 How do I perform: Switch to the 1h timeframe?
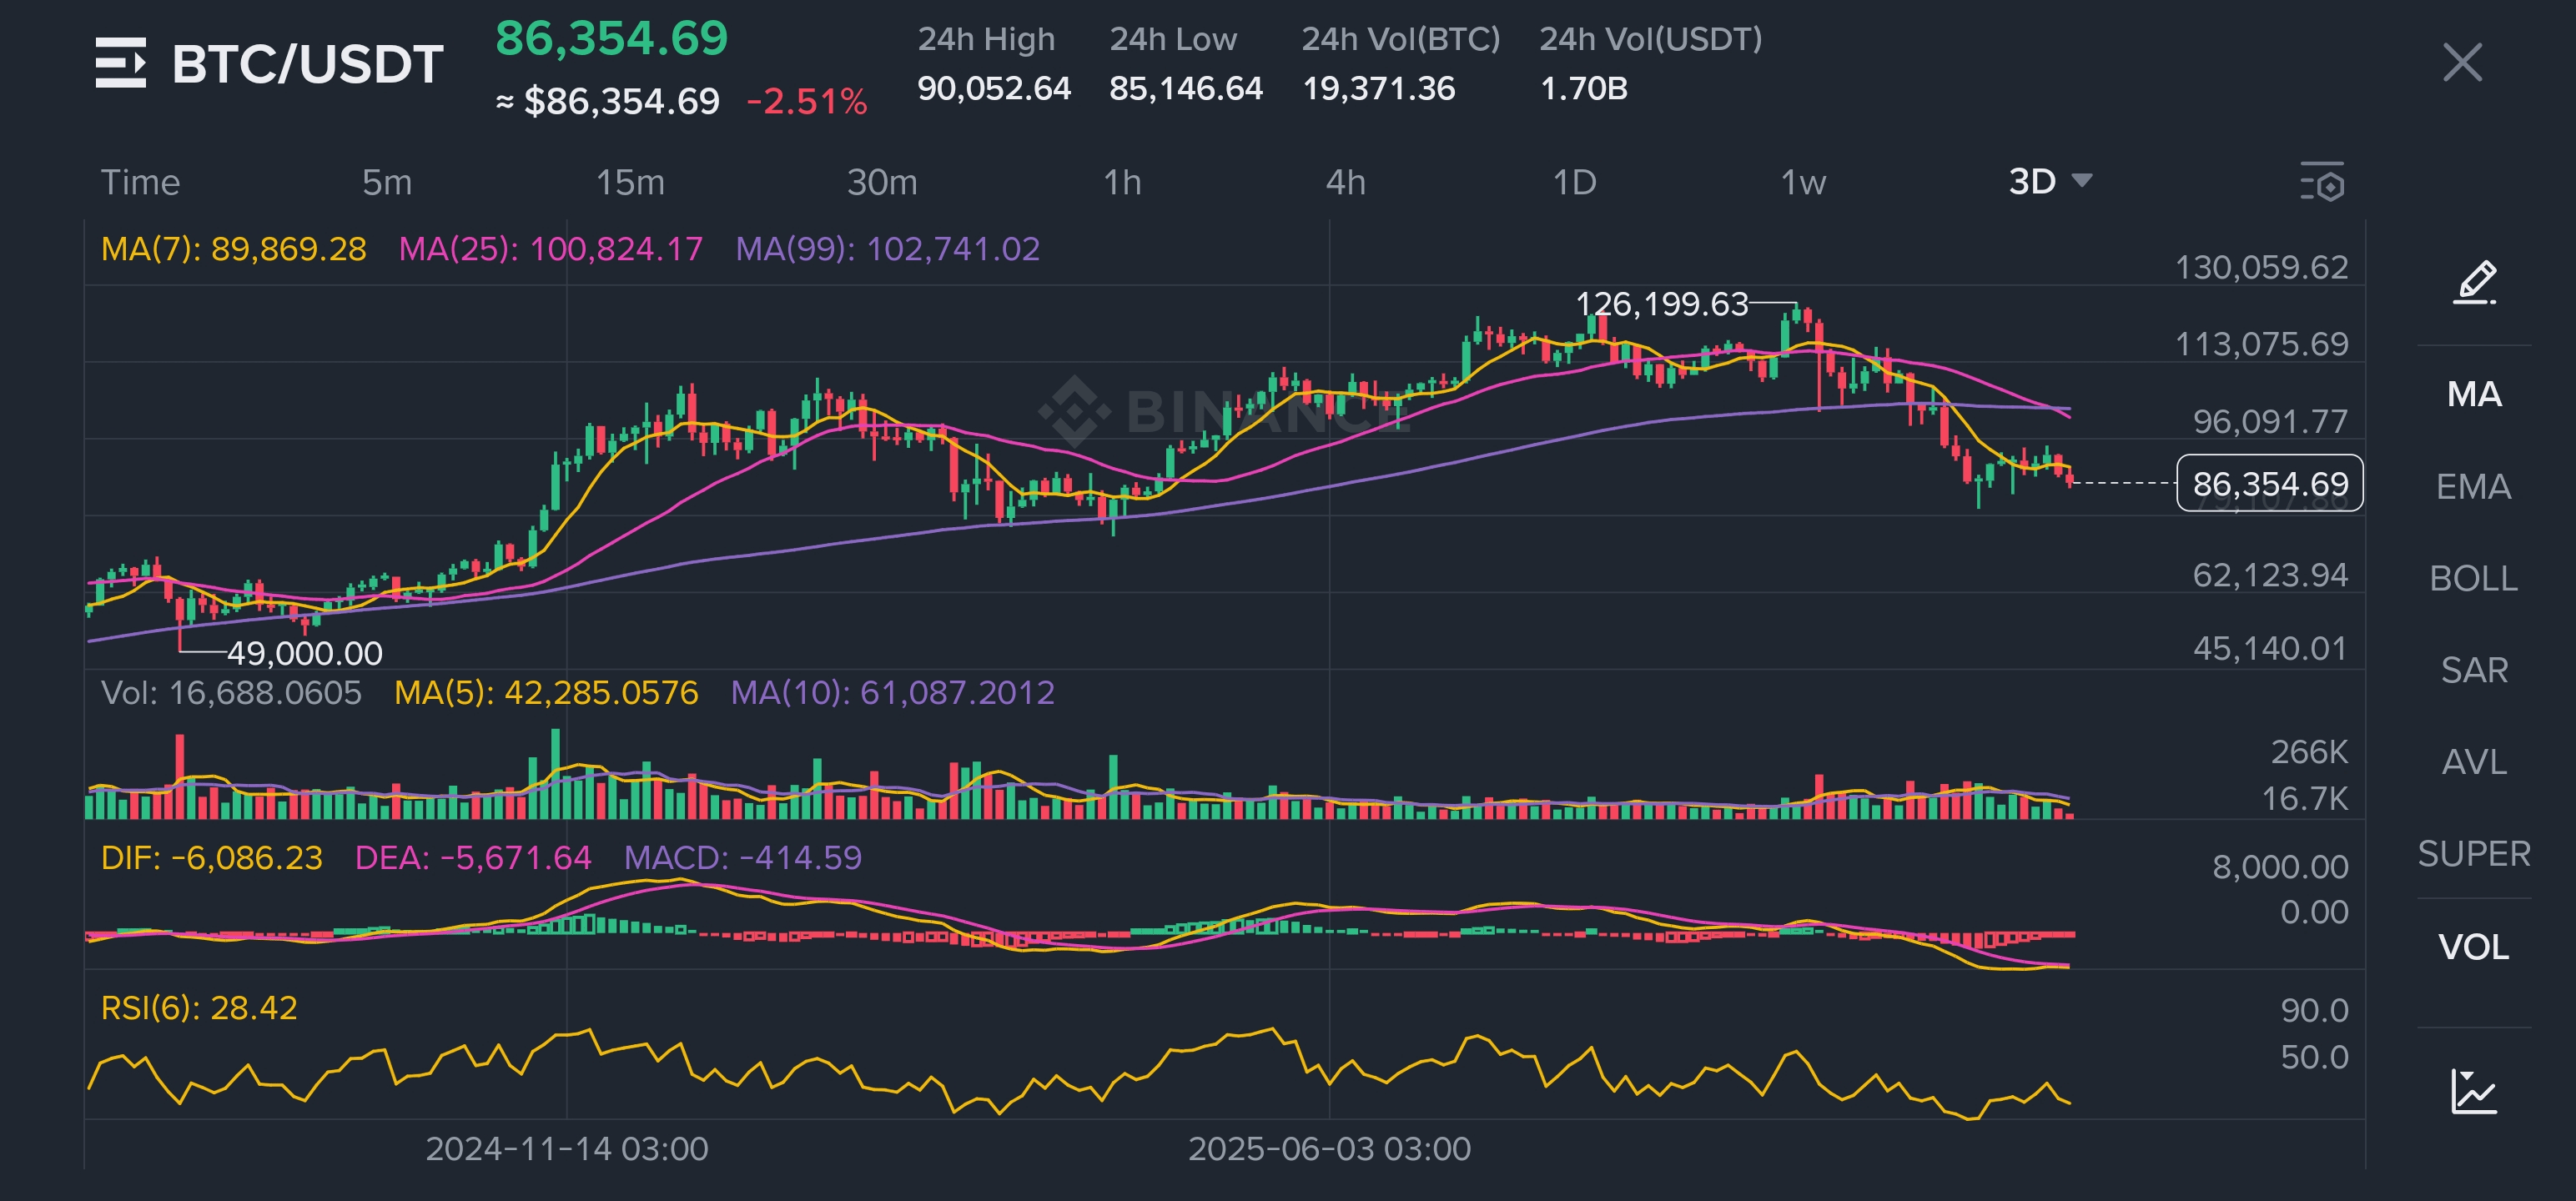[x=1122, y=183]
